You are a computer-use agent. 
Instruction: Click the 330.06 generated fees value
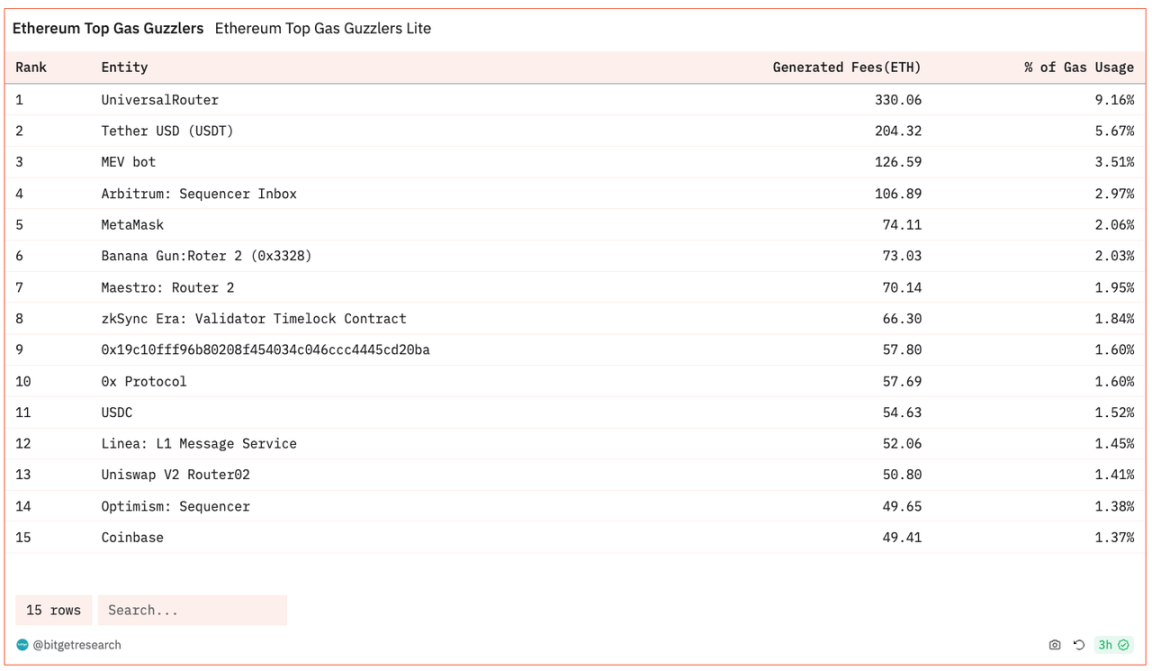[x=897, y=100]
